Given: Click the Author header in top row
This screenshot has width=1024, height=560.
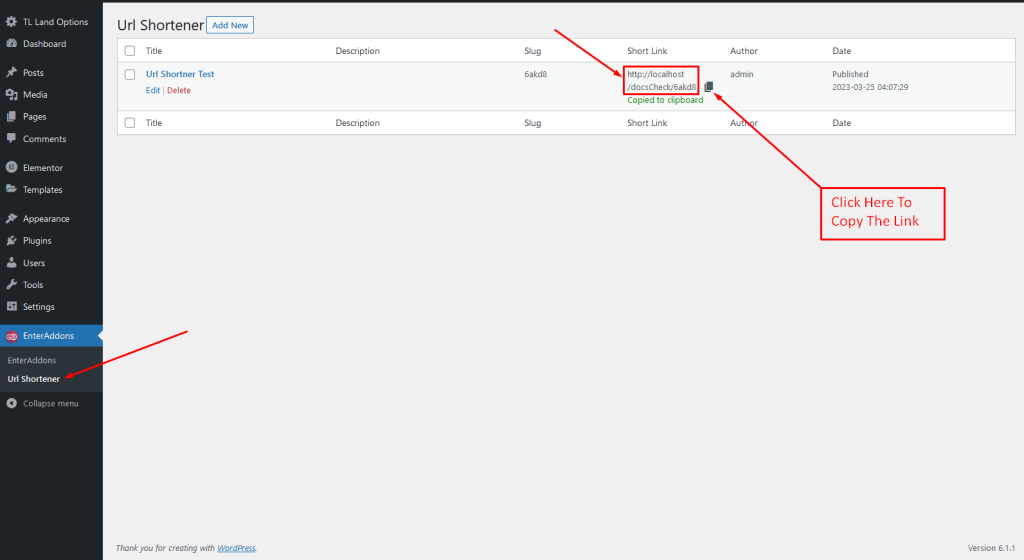Looking at the screenshot, I should point(744,51).
